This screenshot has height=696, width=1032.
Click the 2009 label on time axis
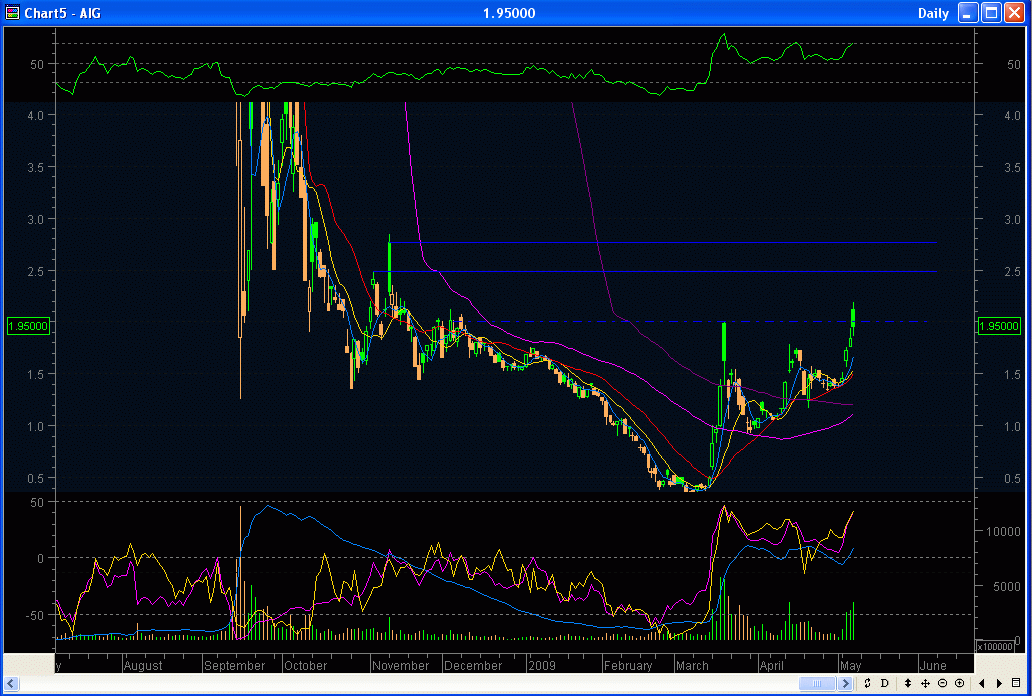541,665
